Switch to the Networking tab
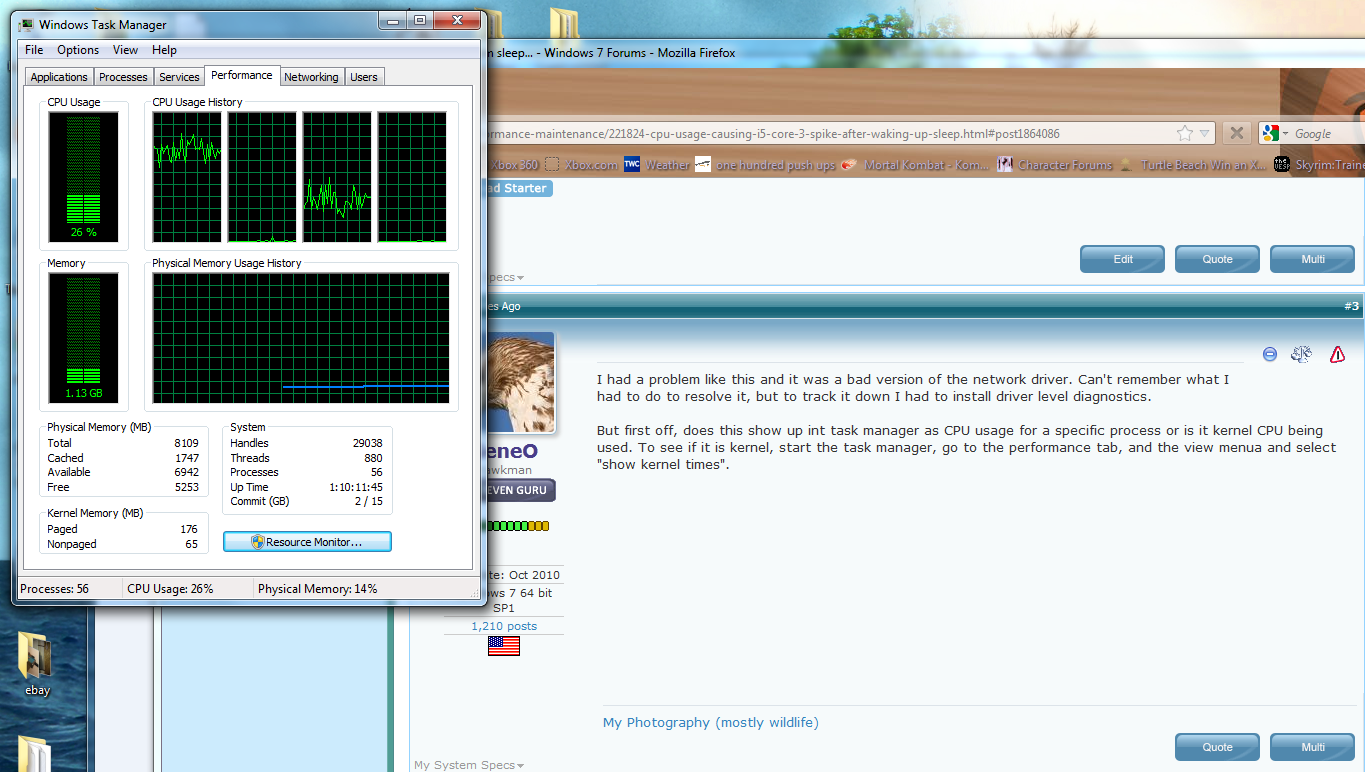 point(311,77)
